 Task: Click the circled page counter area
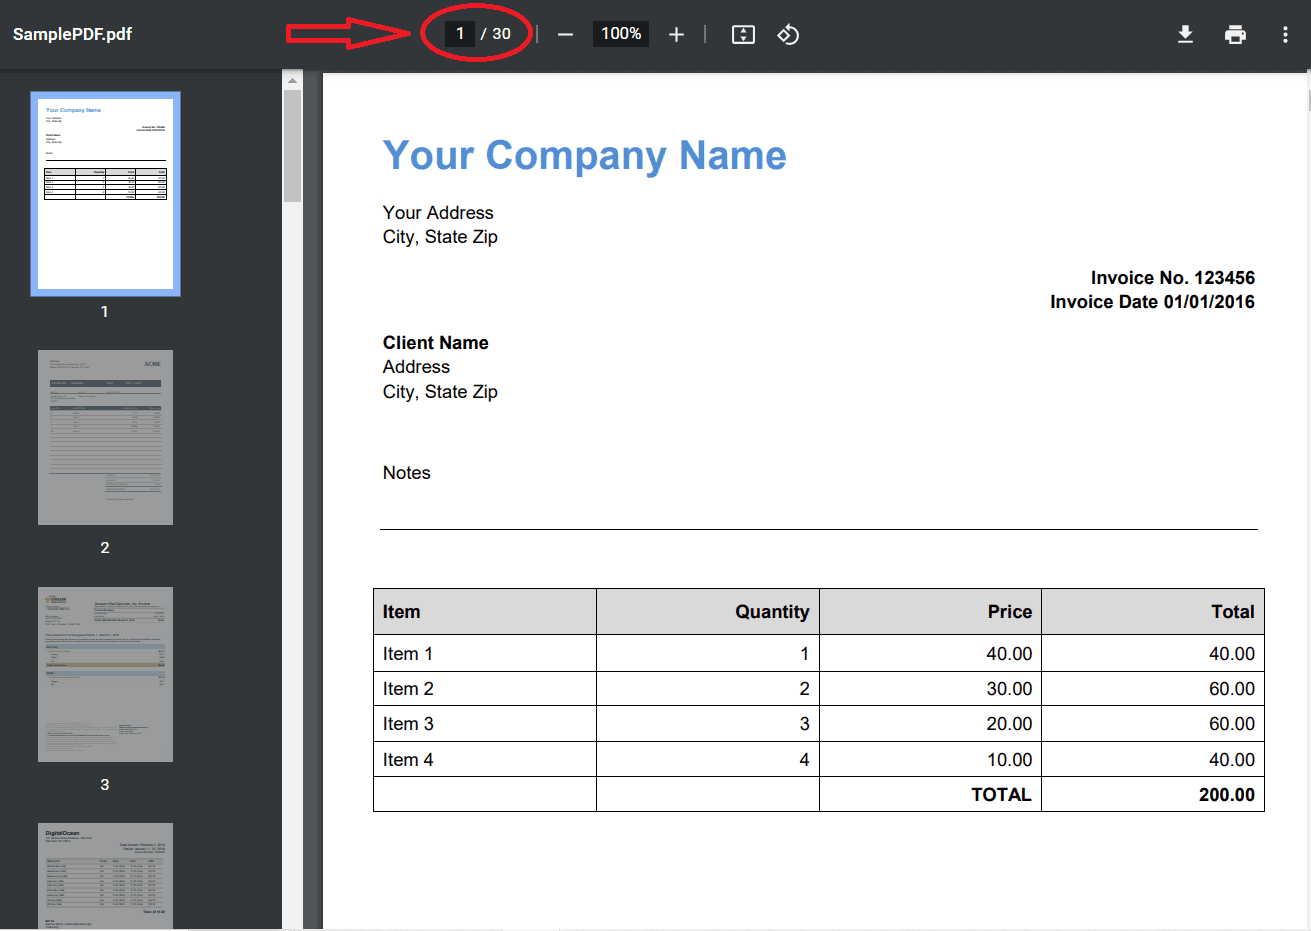click(475, 33)
